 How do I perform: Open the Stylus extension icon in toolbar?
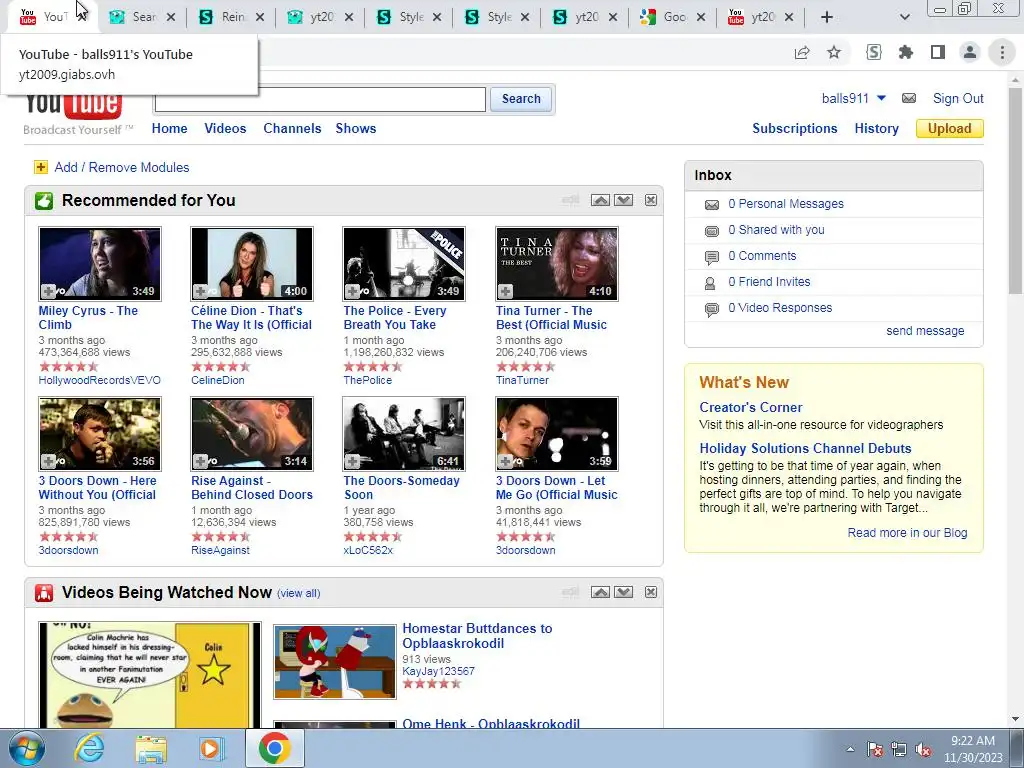point(874,52)
